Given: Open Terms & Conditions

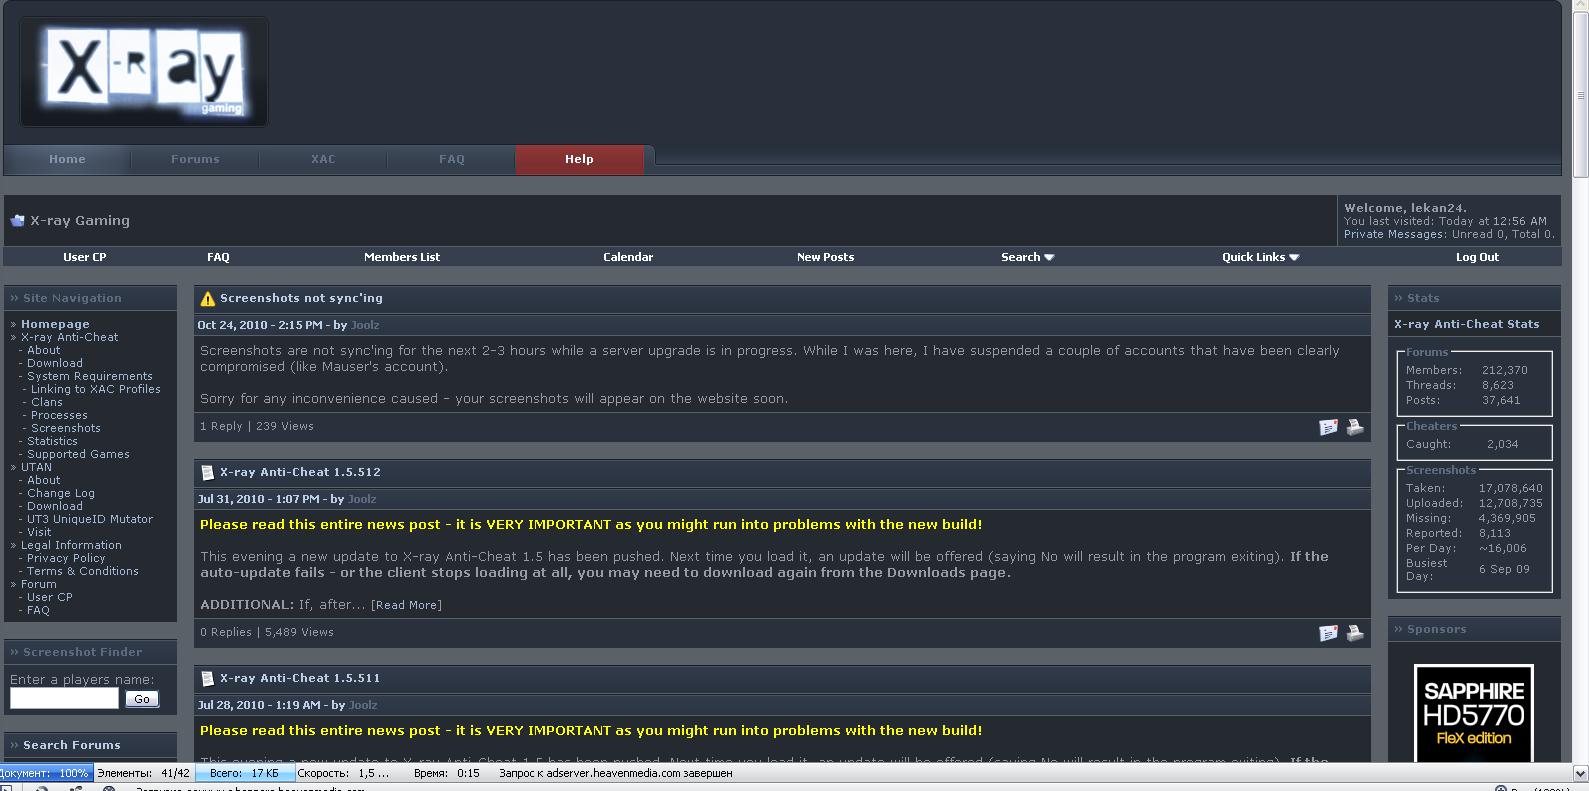Looking at the screenshot, I should [x=83, y=571].
